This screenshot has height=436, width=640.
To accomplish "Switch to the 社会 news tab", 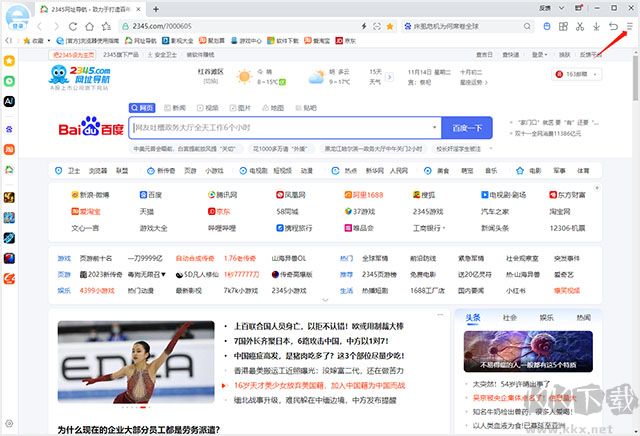I will pos(510,317).
